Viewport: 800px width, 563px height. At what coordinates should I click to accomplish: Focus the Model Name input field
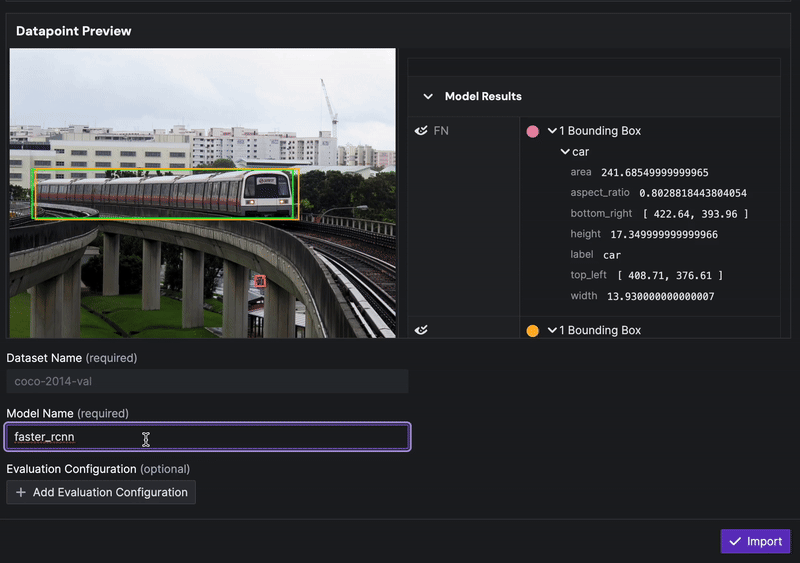point(207,437)
